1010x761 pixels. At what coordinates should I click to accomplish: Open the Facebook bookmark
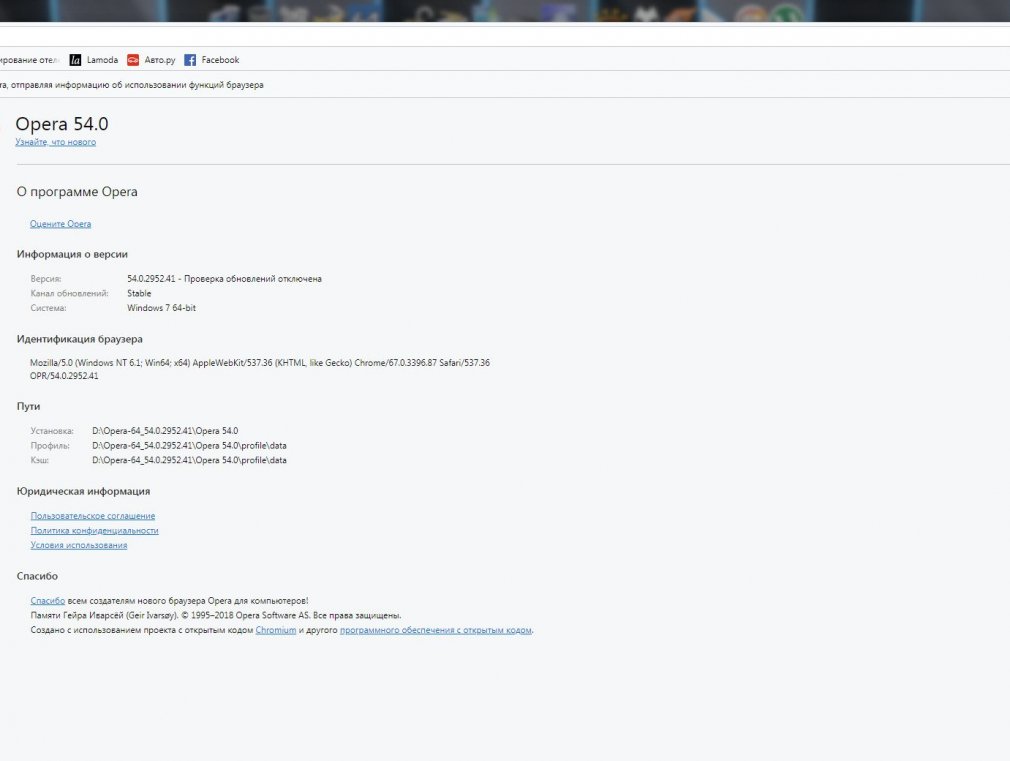pos(212,60)
